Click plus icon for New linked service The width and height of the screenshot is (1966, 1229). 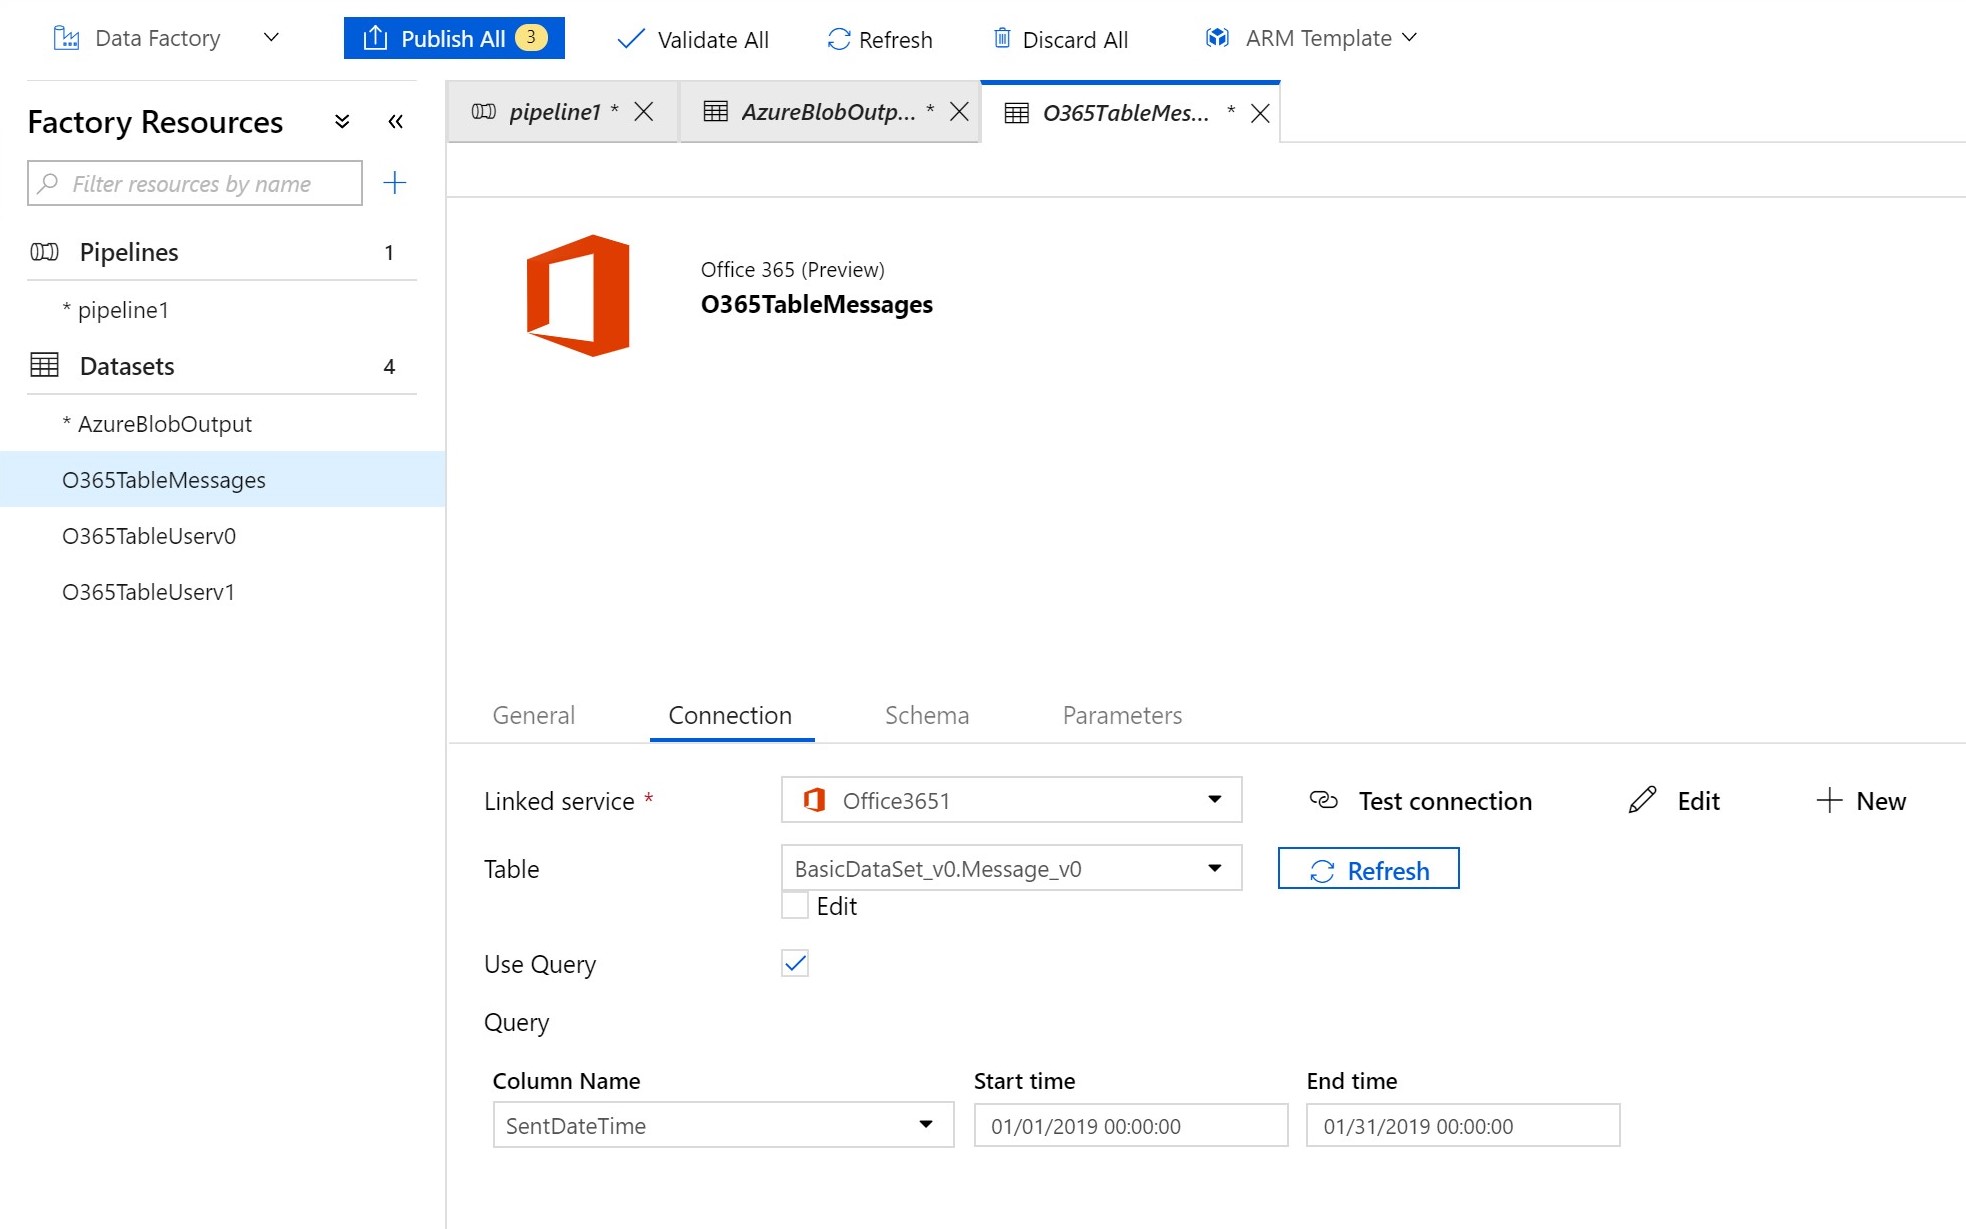1828,800
